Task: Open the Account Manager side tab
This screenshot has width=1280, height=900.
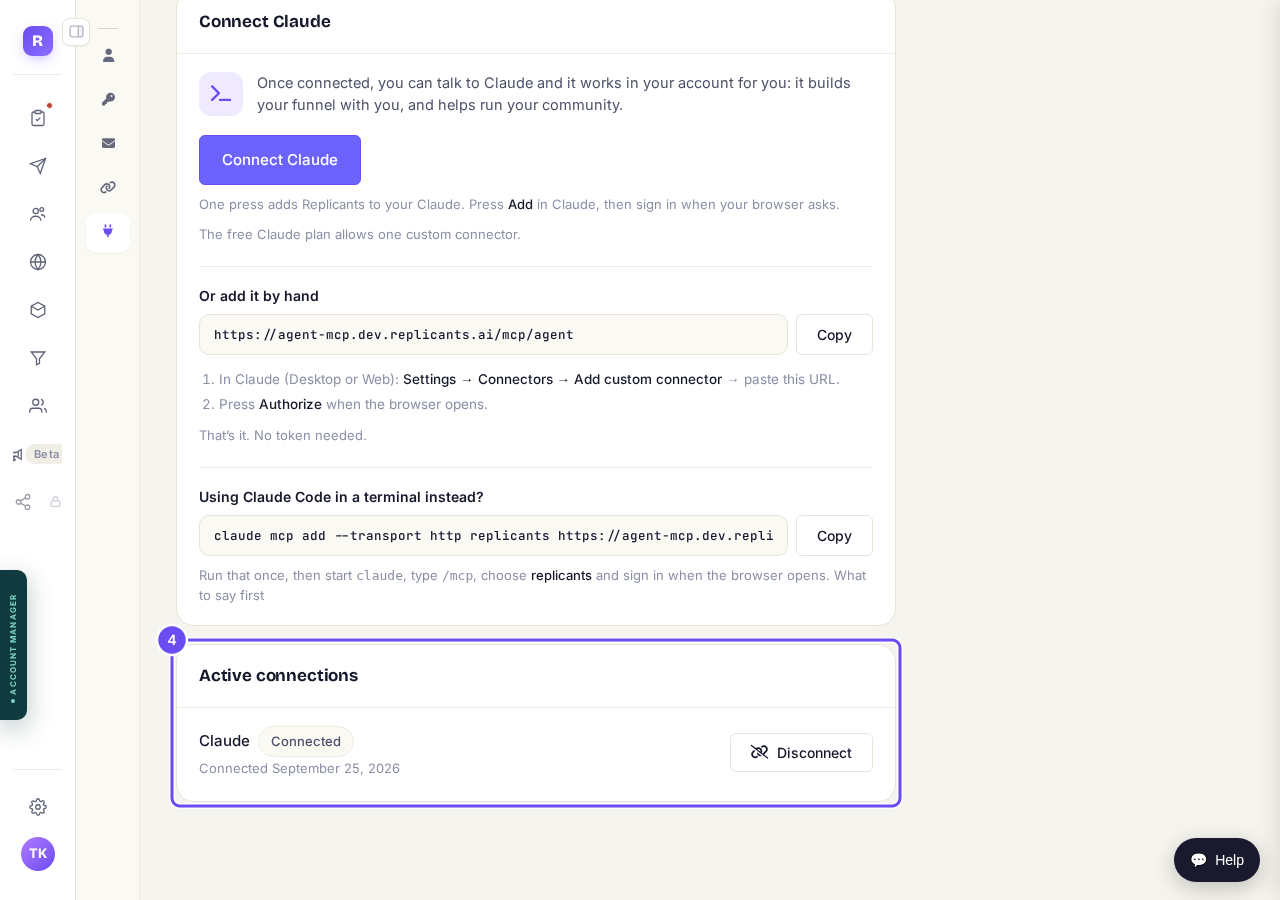Action: pyautogui.click(x=13, y=645)
